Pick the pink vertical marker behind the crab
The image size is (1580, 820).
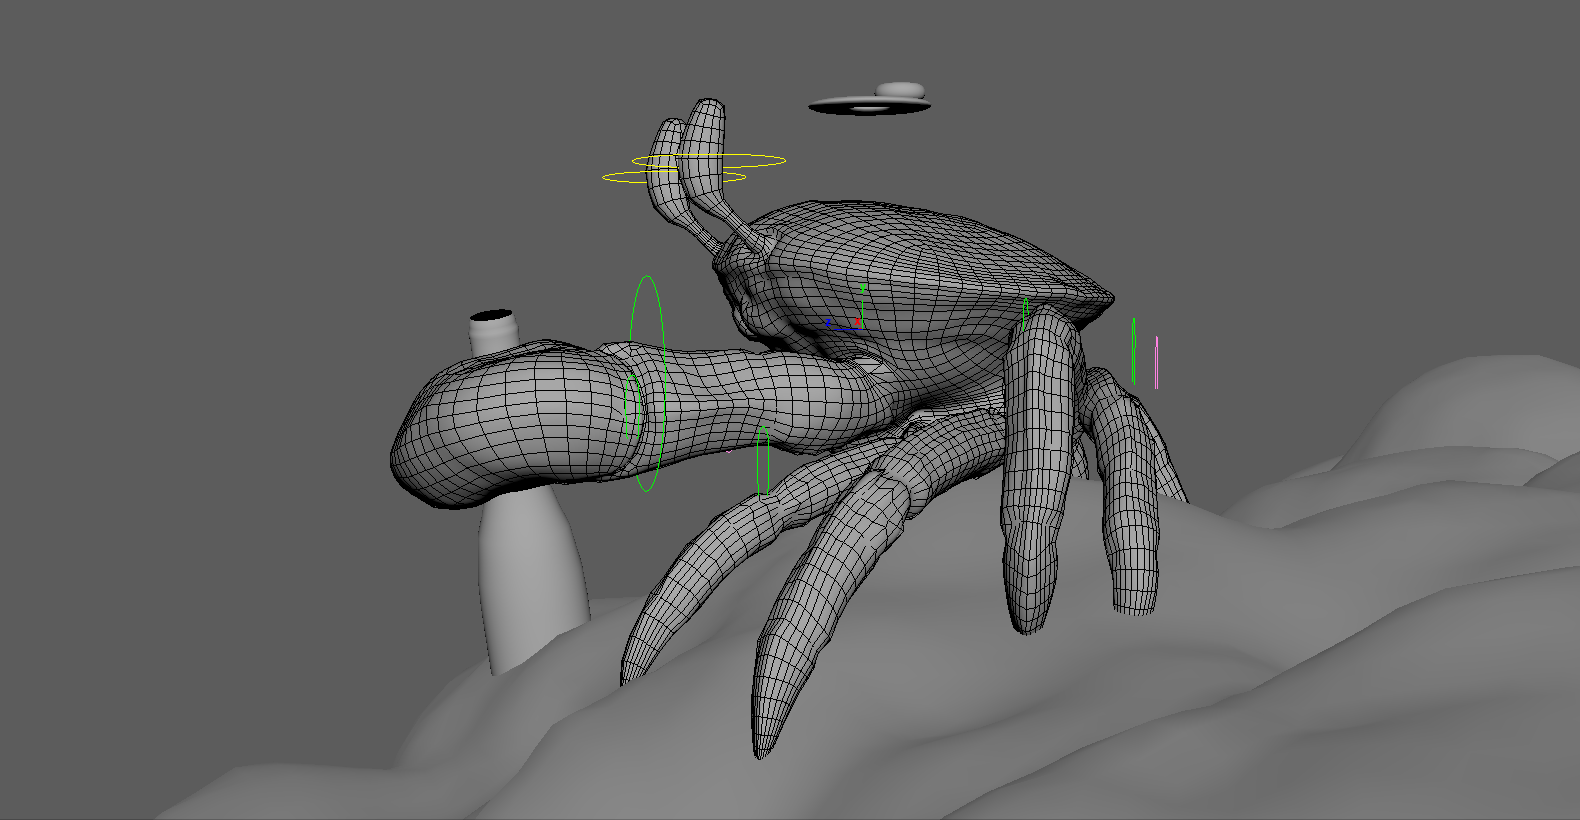tap(1156, 362)
